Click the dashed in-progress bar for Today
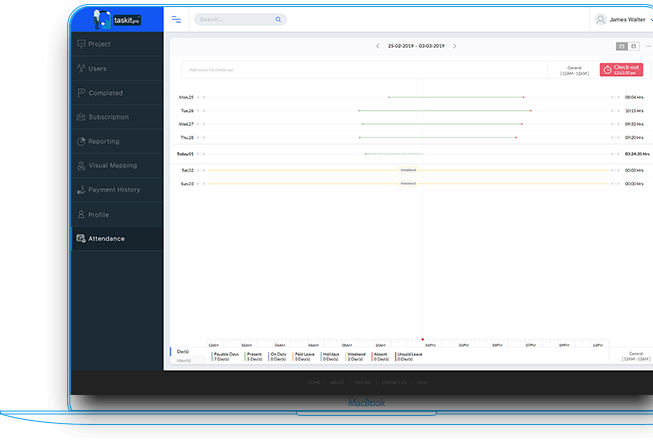Image resolution: width=653 pixels, height=442 pixels. click(x=394, y=154)
